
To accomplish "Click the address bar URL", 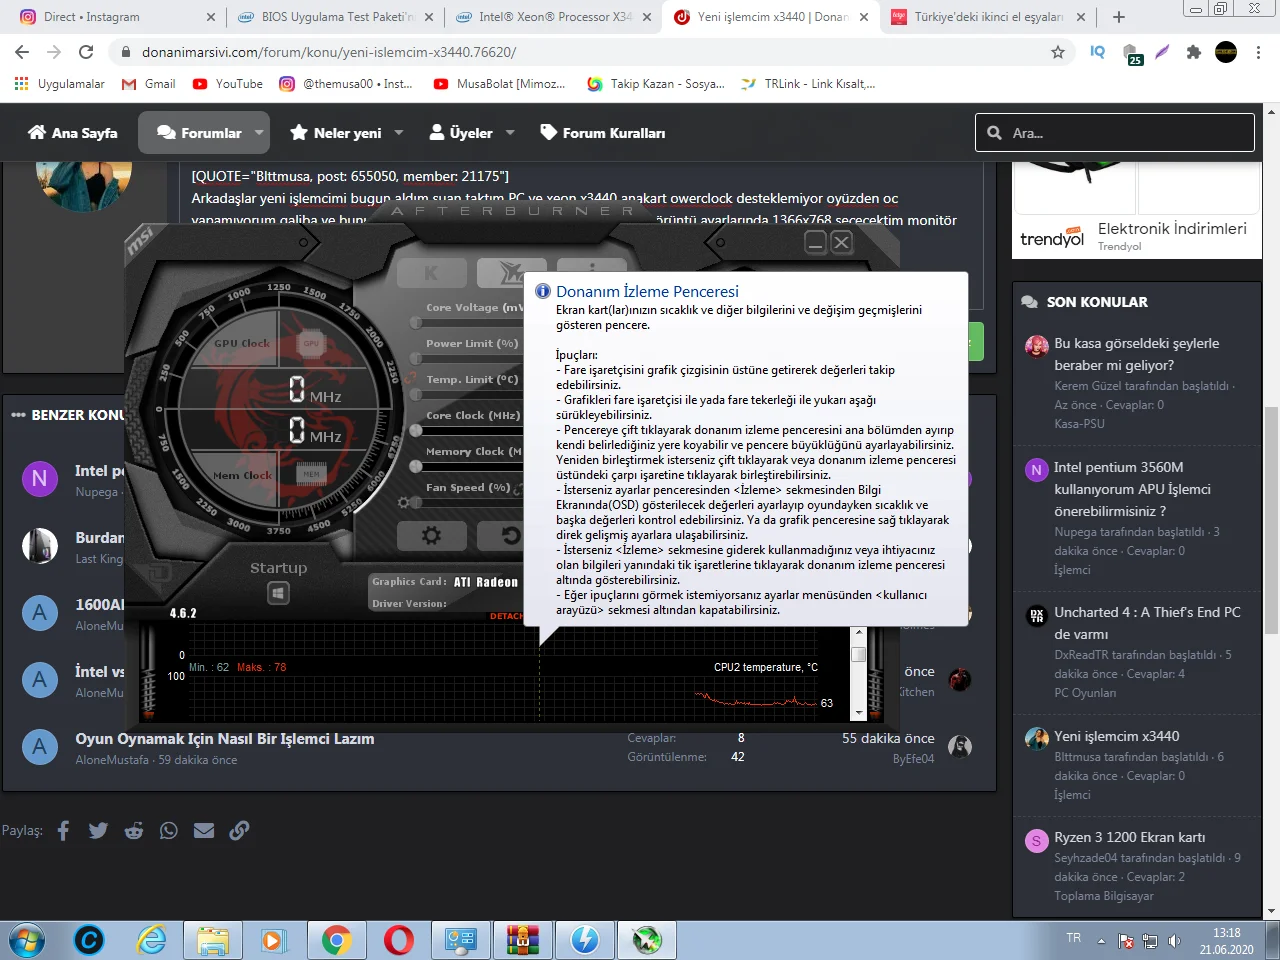I will pos(329,52).
